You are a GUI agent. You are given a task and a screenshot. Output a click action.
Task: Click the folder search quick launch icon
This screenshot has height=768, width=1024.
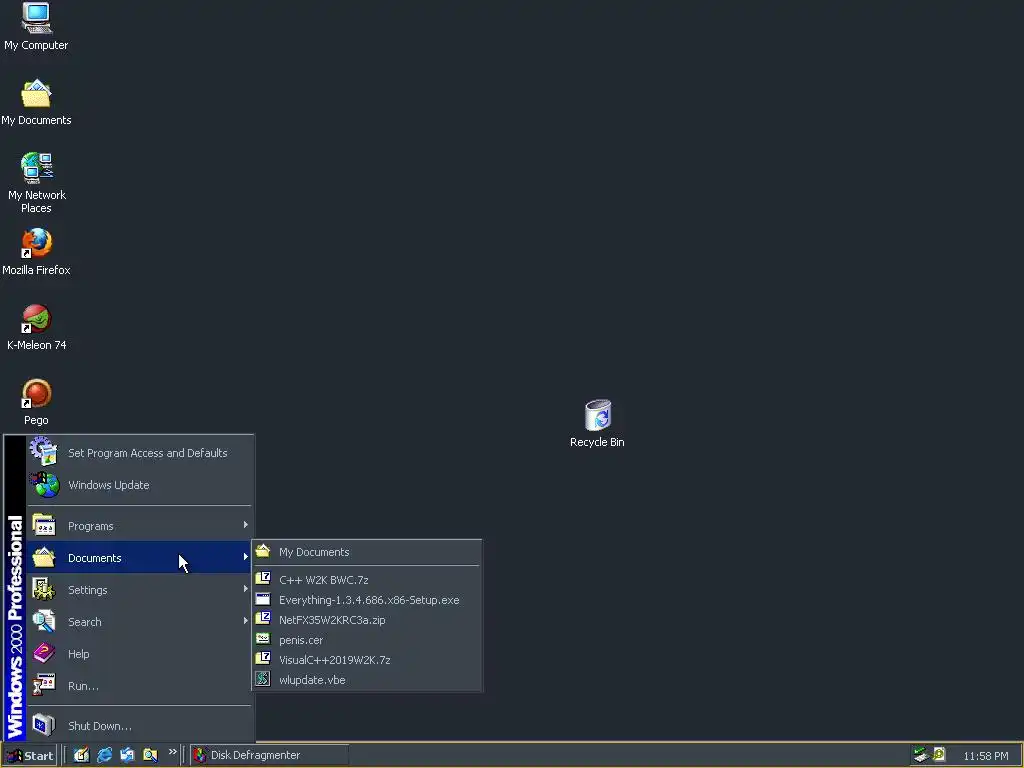150,755
